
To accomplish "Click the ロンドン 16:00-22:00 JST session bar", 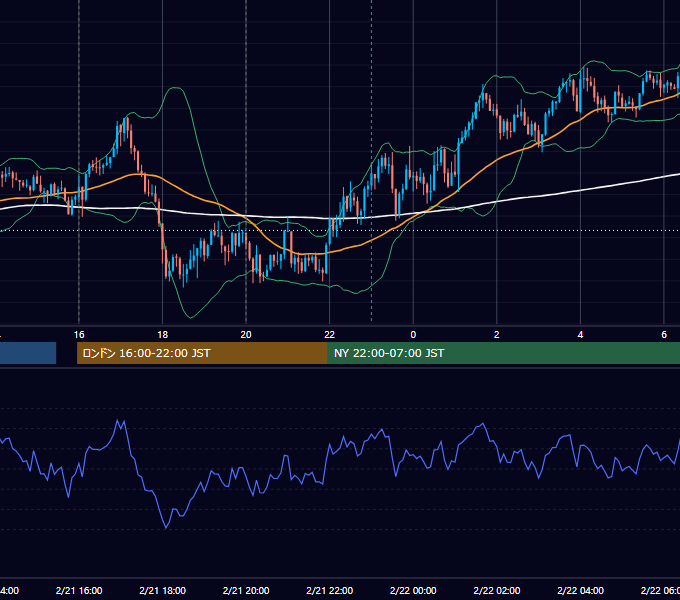I will pyautogui.click(x=202, y=353).
